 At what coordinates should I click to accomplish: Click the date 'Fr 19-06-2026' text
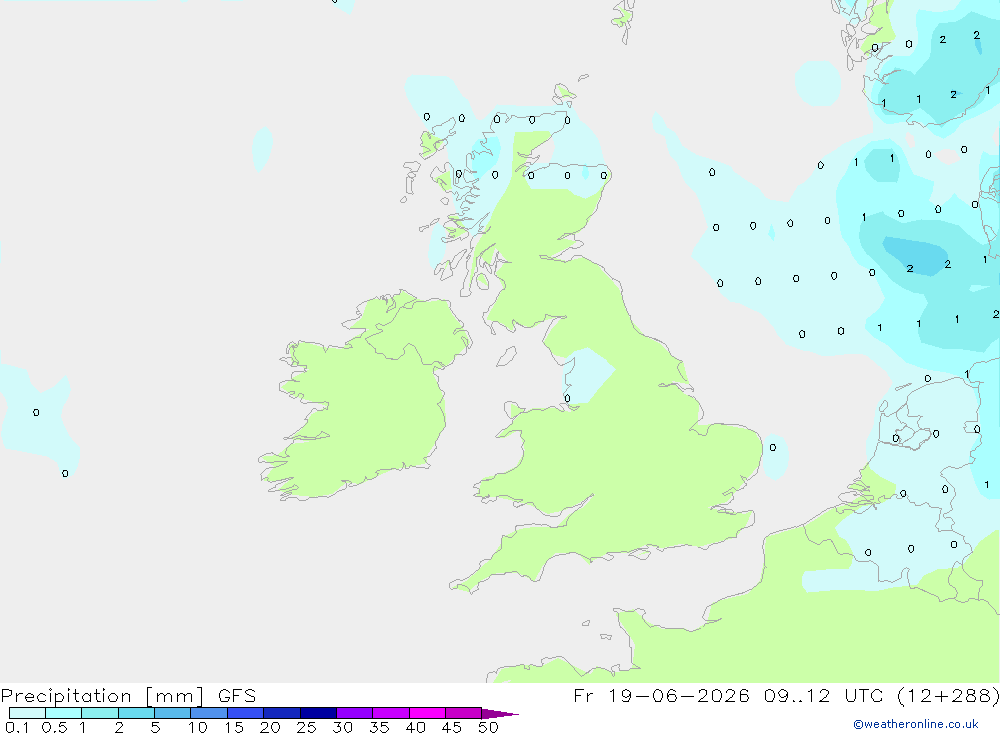coord(661,696)
